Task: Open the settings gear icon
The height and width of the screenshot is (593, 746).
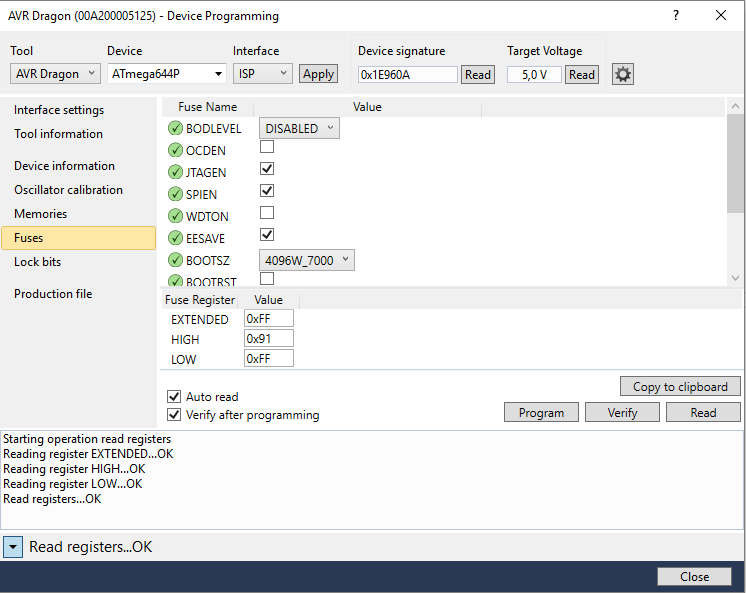Action: click(622, 74)
